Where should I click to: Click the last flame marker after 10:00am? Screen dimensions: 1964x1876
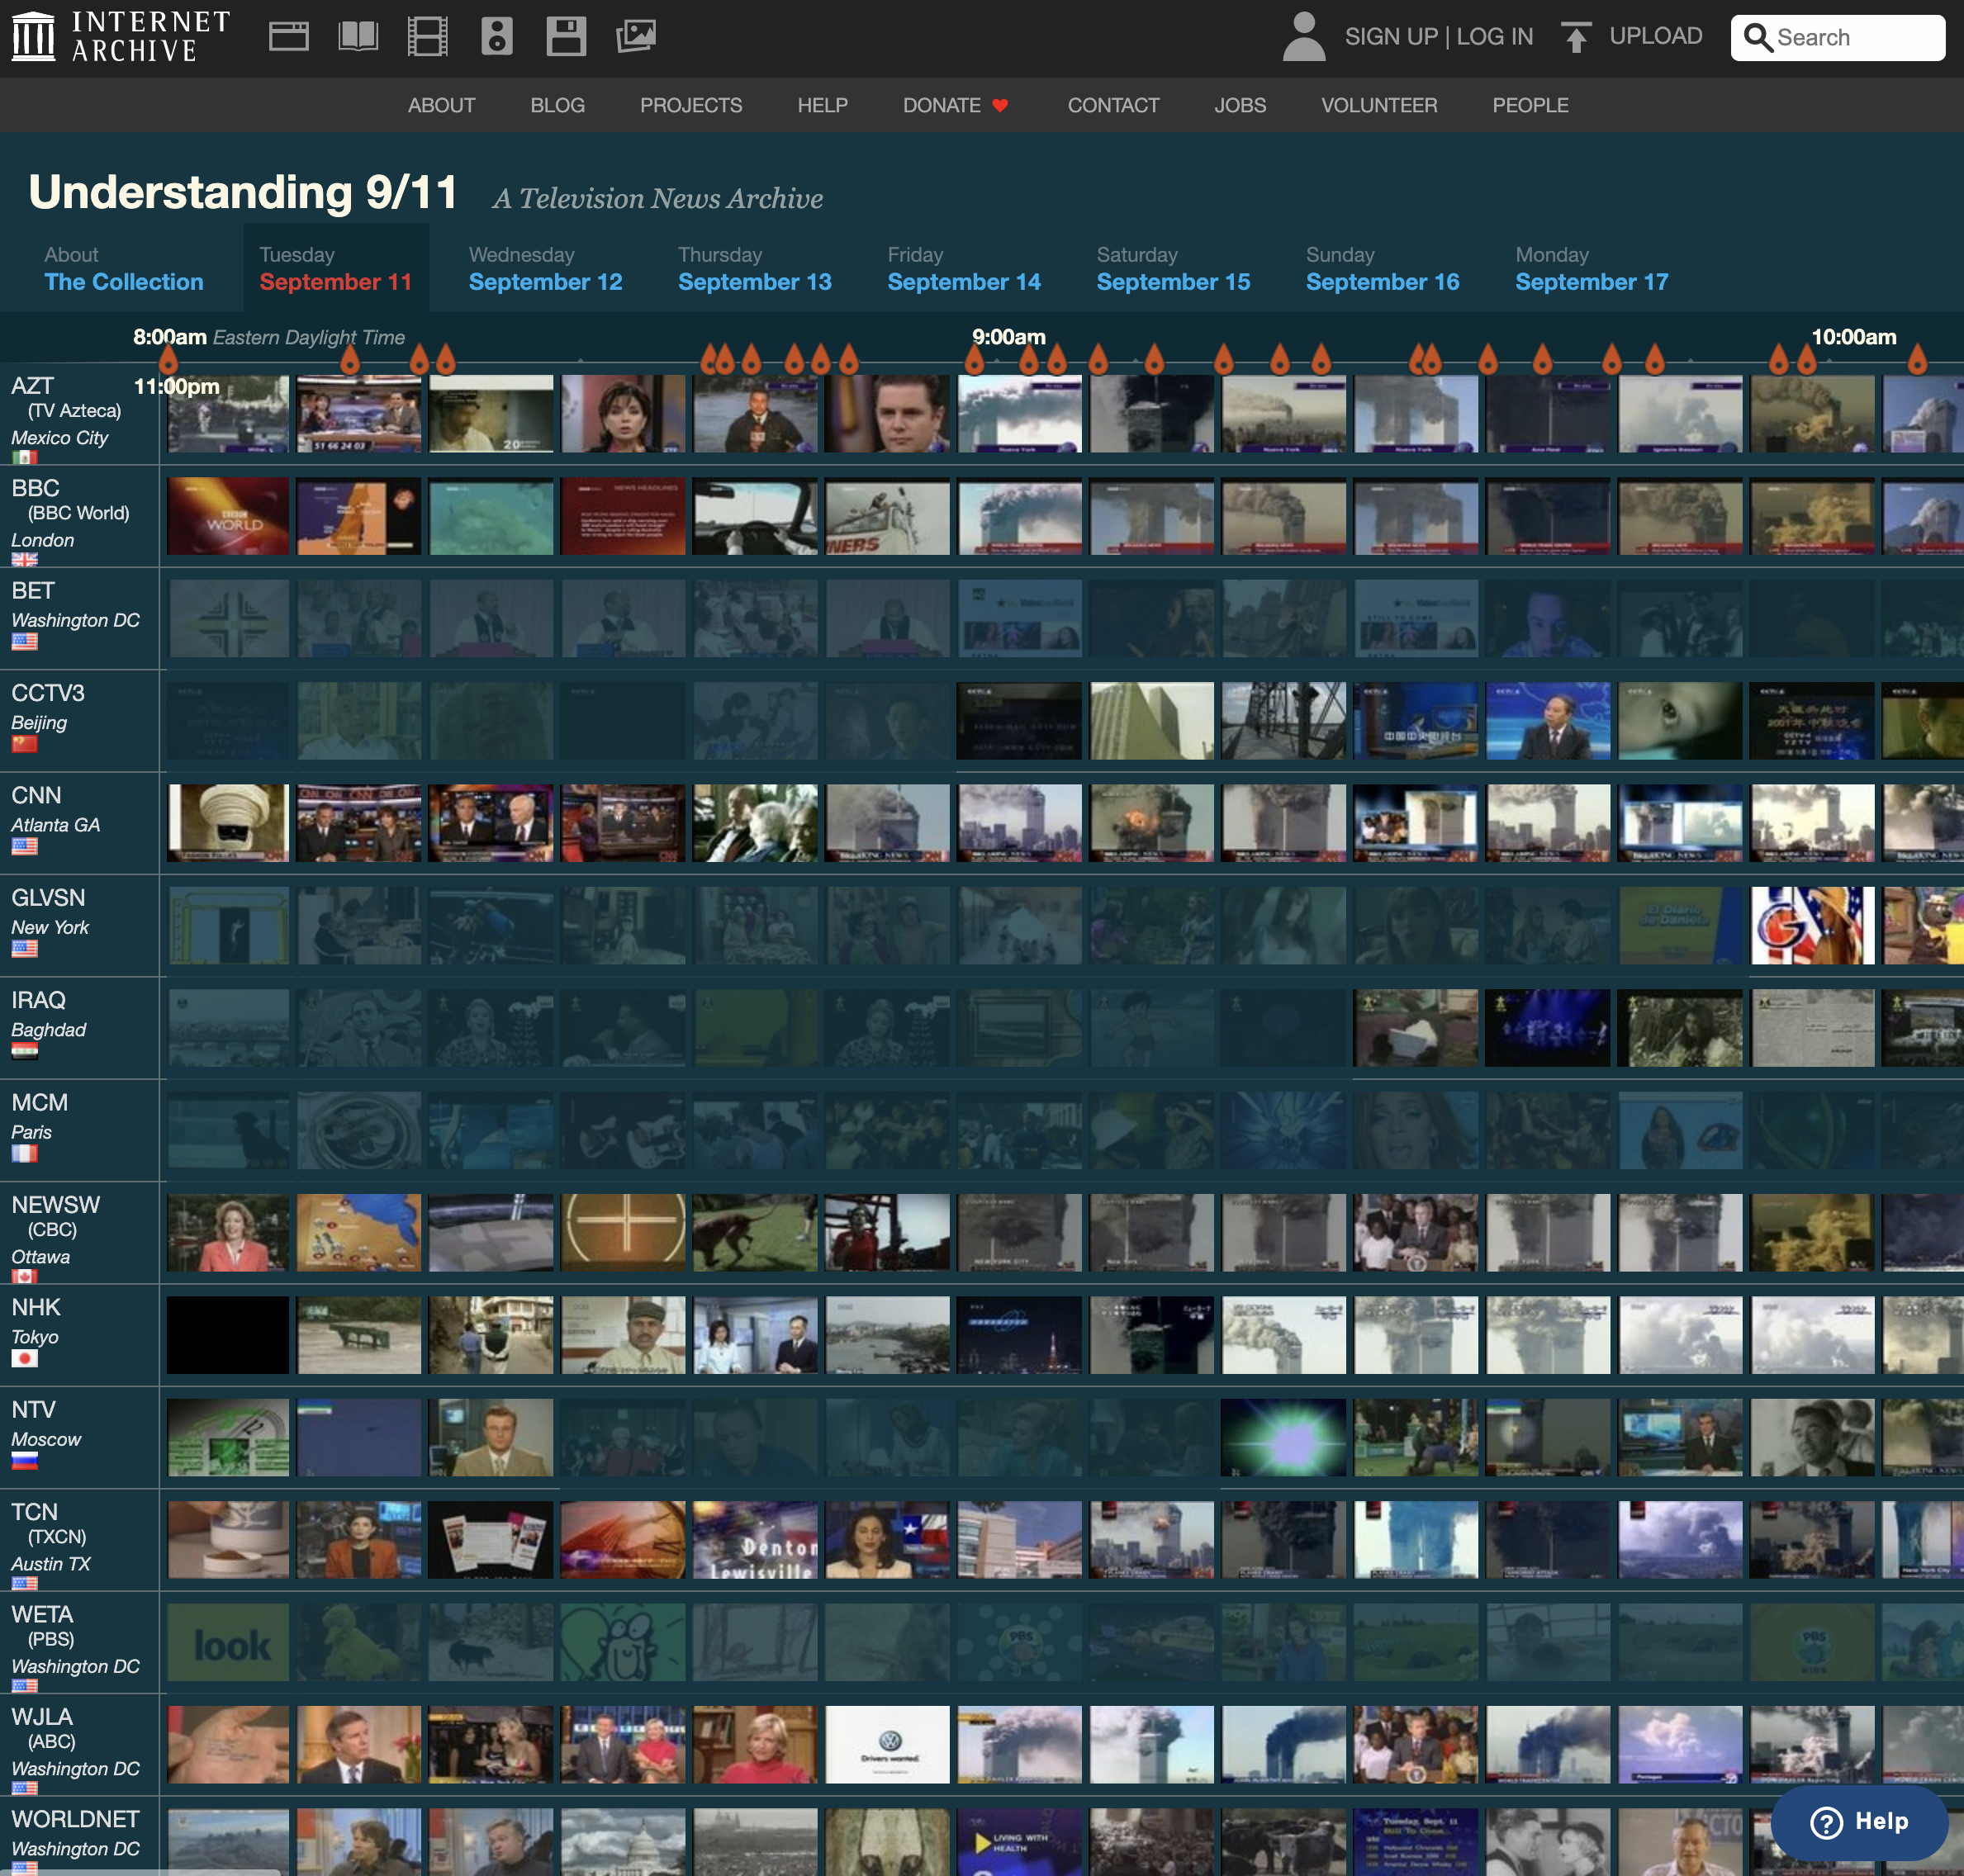[1917, 358]
